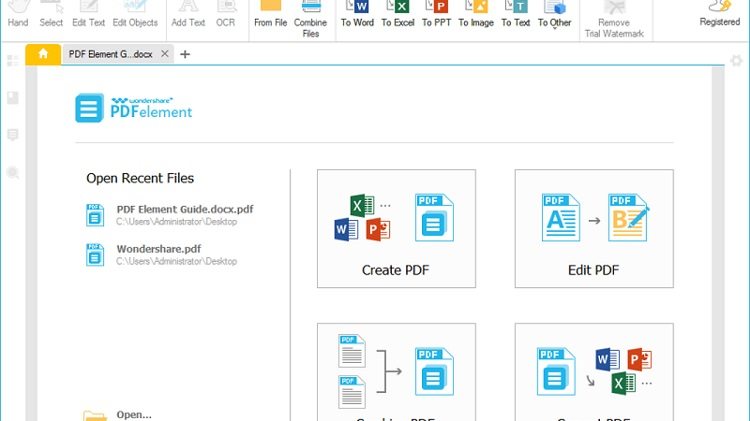Click the Combine PDF card

(x=397, y=372)
